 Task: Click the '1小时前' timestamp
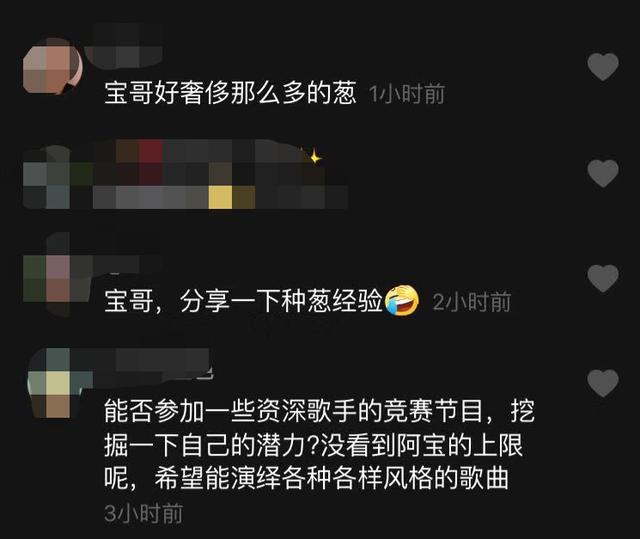pos(407,94)
